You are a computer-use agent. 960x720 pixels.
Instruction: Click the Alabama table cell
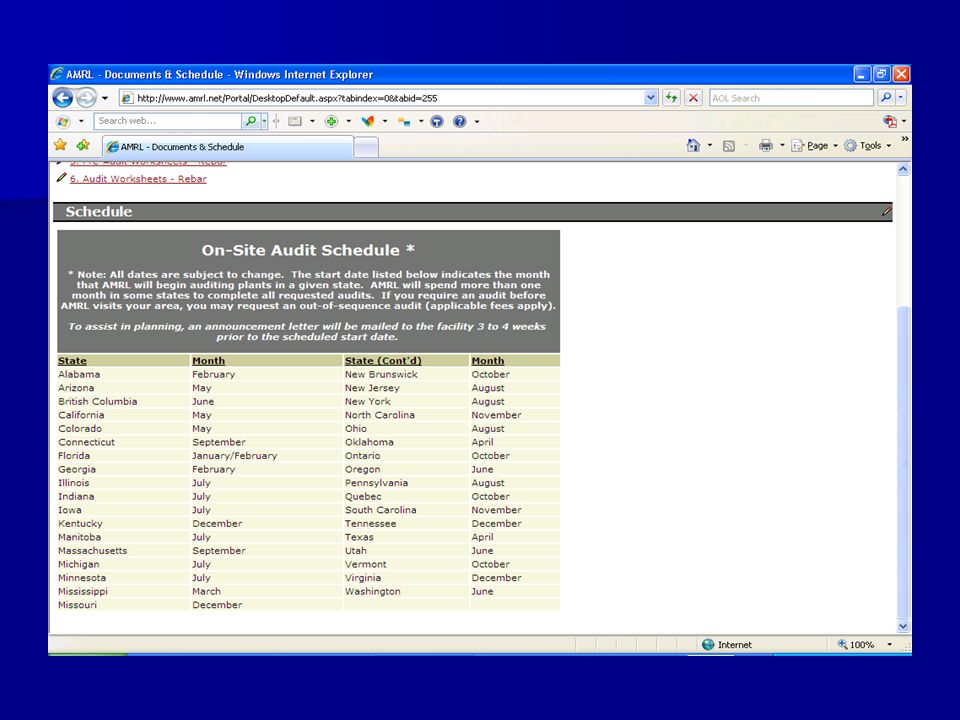(123, 374)
